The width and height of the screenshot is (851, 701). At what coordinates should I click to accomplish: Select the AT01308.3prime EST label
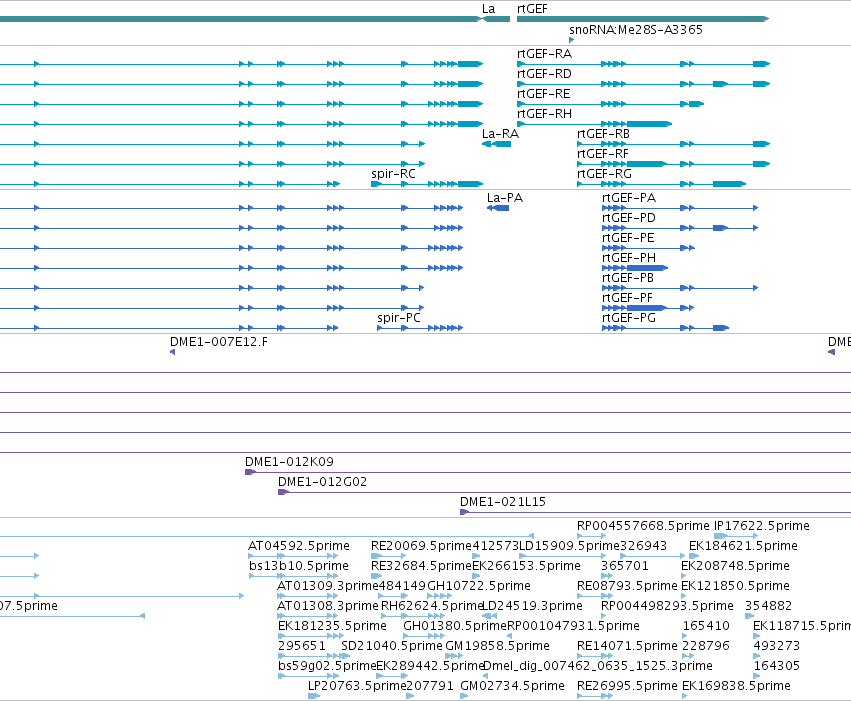click(328, 607)
